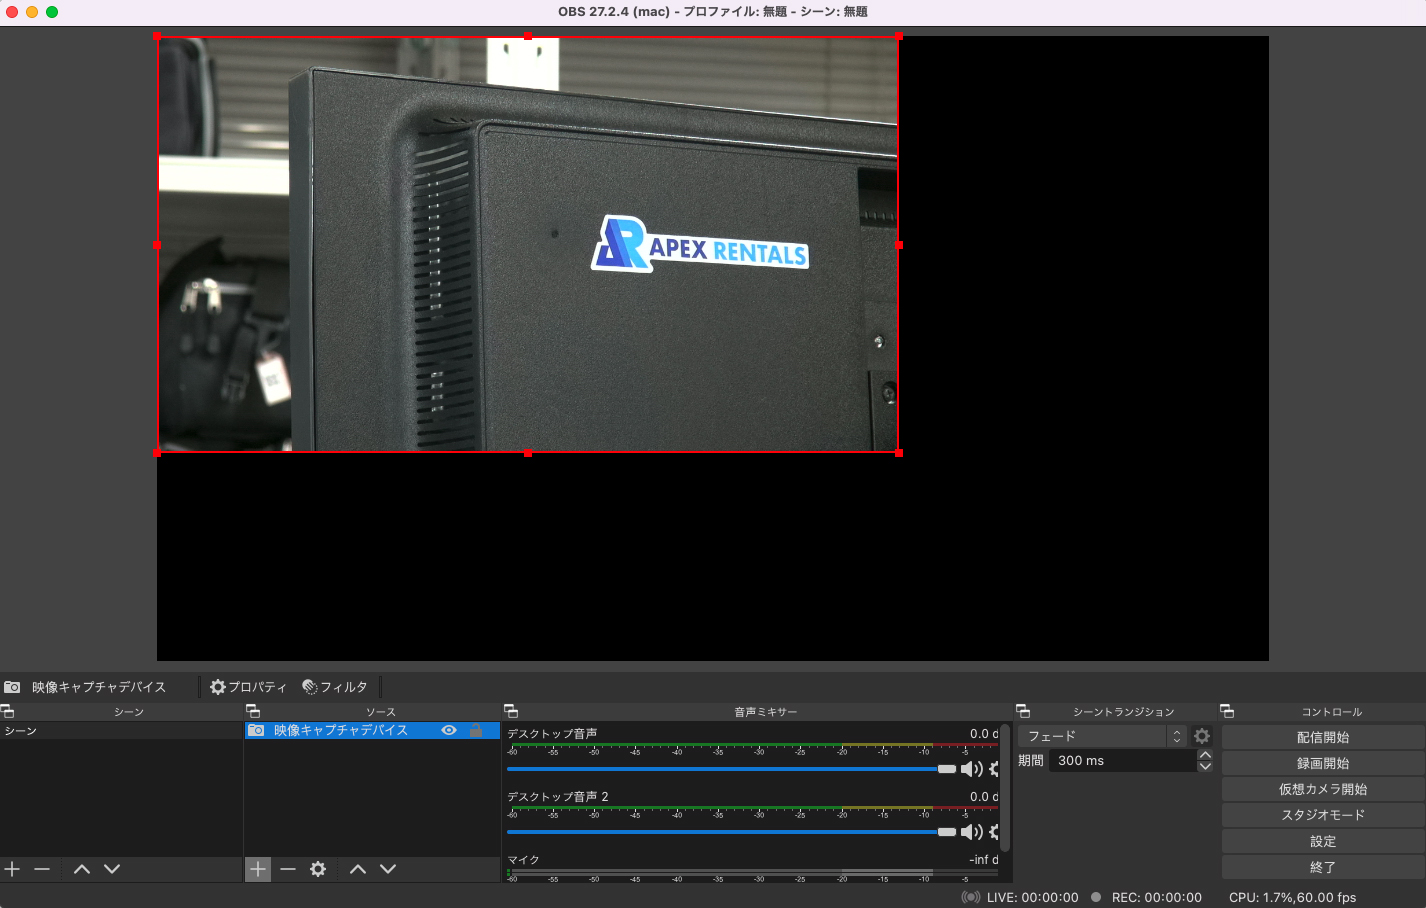Select the シーン row in the scenes list

pos(121,731)
